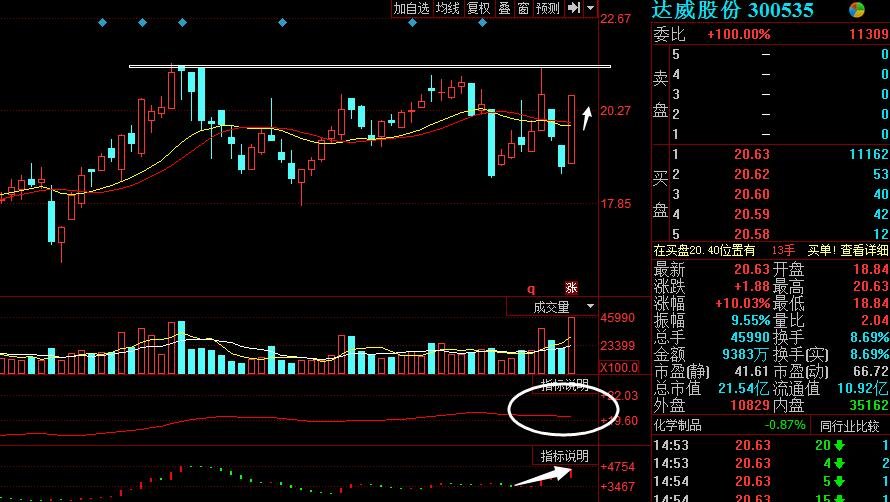Click the sector change -0.87%
Image resolution: width=890 pixels, height=502 pixels.
pos(785,425)
